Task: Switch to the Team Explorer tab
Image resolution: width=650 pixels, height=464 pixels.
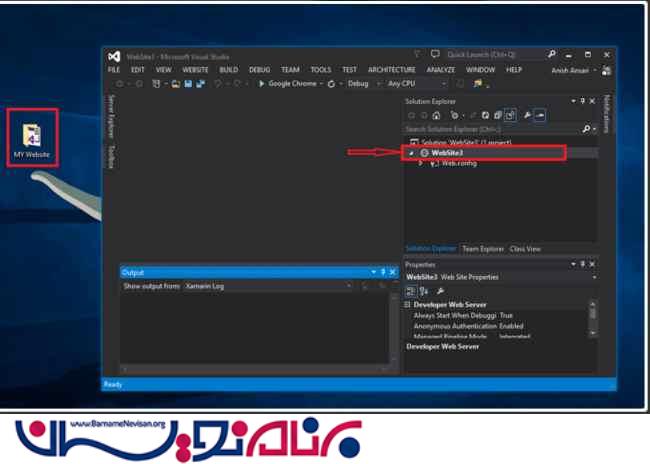Action: pos(483,249)
